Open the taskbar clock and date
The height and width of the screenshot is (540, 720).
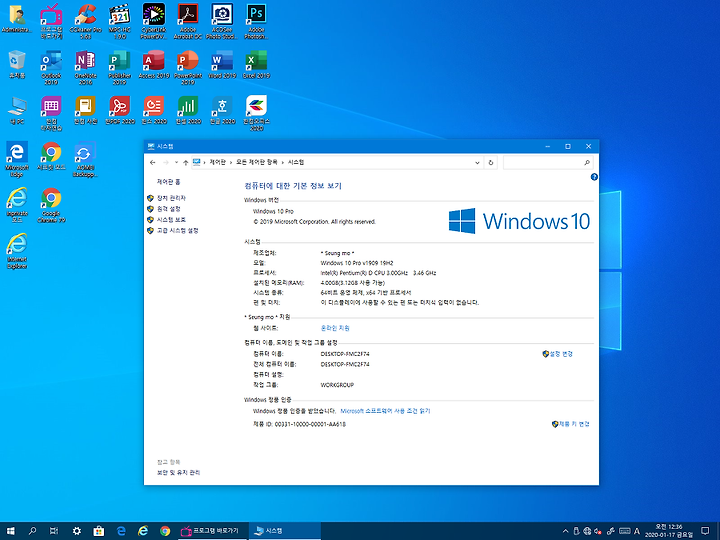pos(669,531)
